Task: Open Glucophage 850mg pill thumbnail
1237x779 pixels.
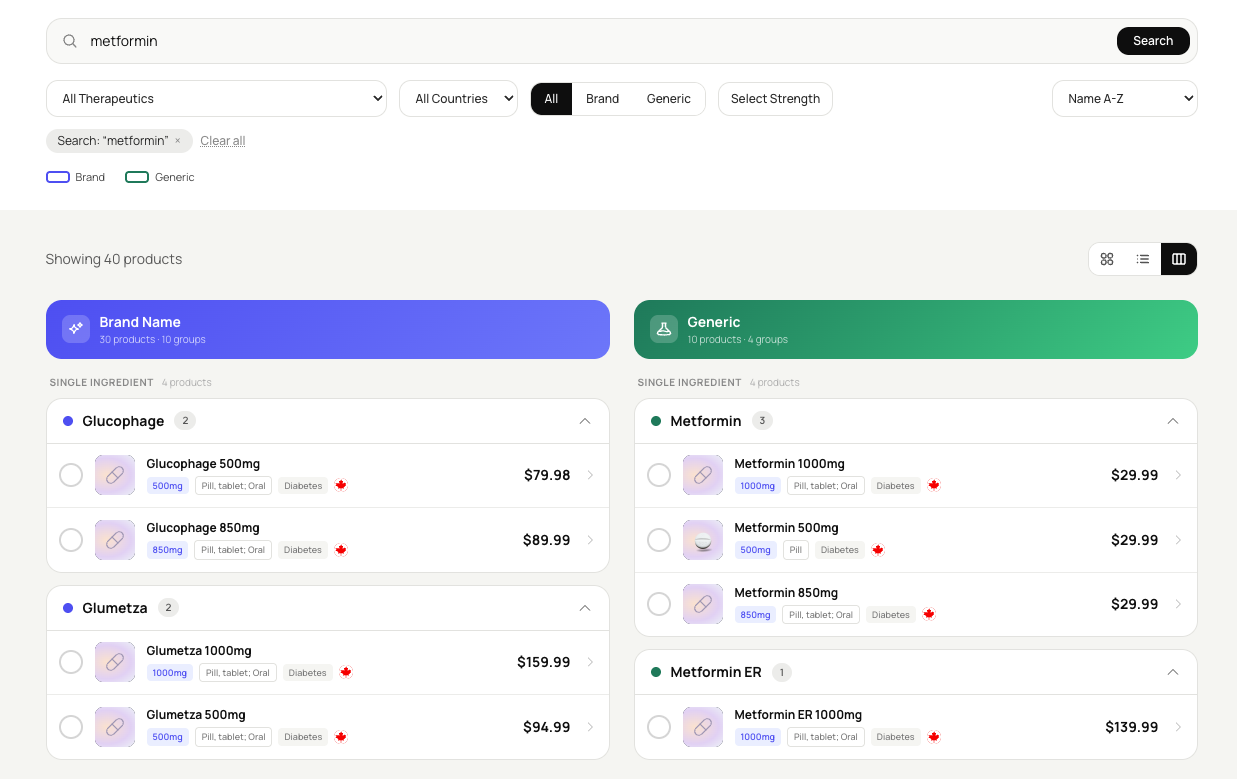Action: pyautogui.click(x=115, y=540)
